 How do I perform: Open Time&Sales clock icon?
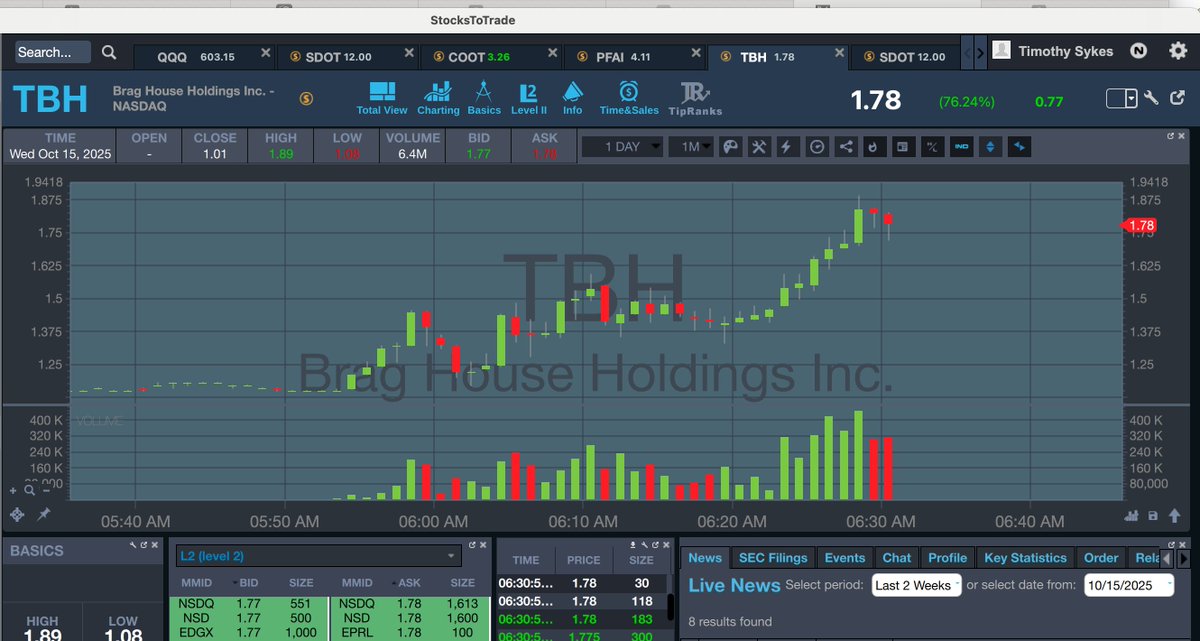click(x=629, y=98)
